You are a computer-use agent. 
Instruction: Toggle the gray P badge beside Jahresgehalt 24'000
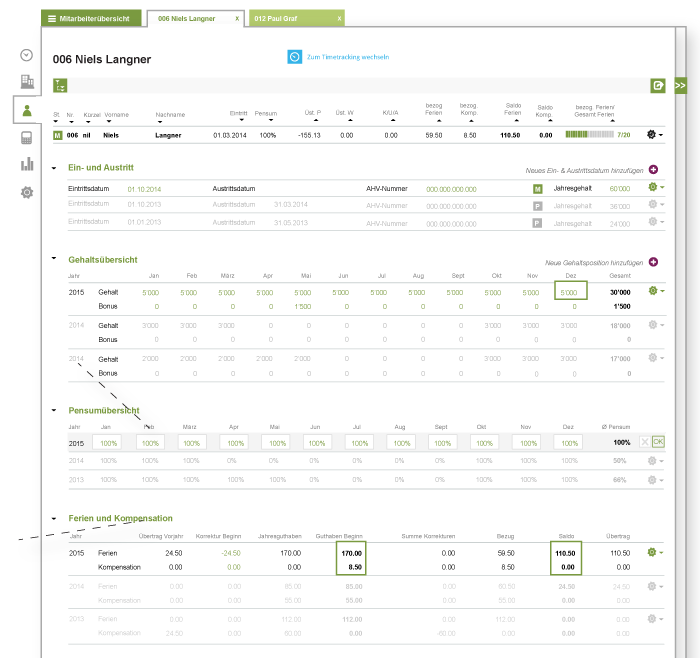click(537, 221)
